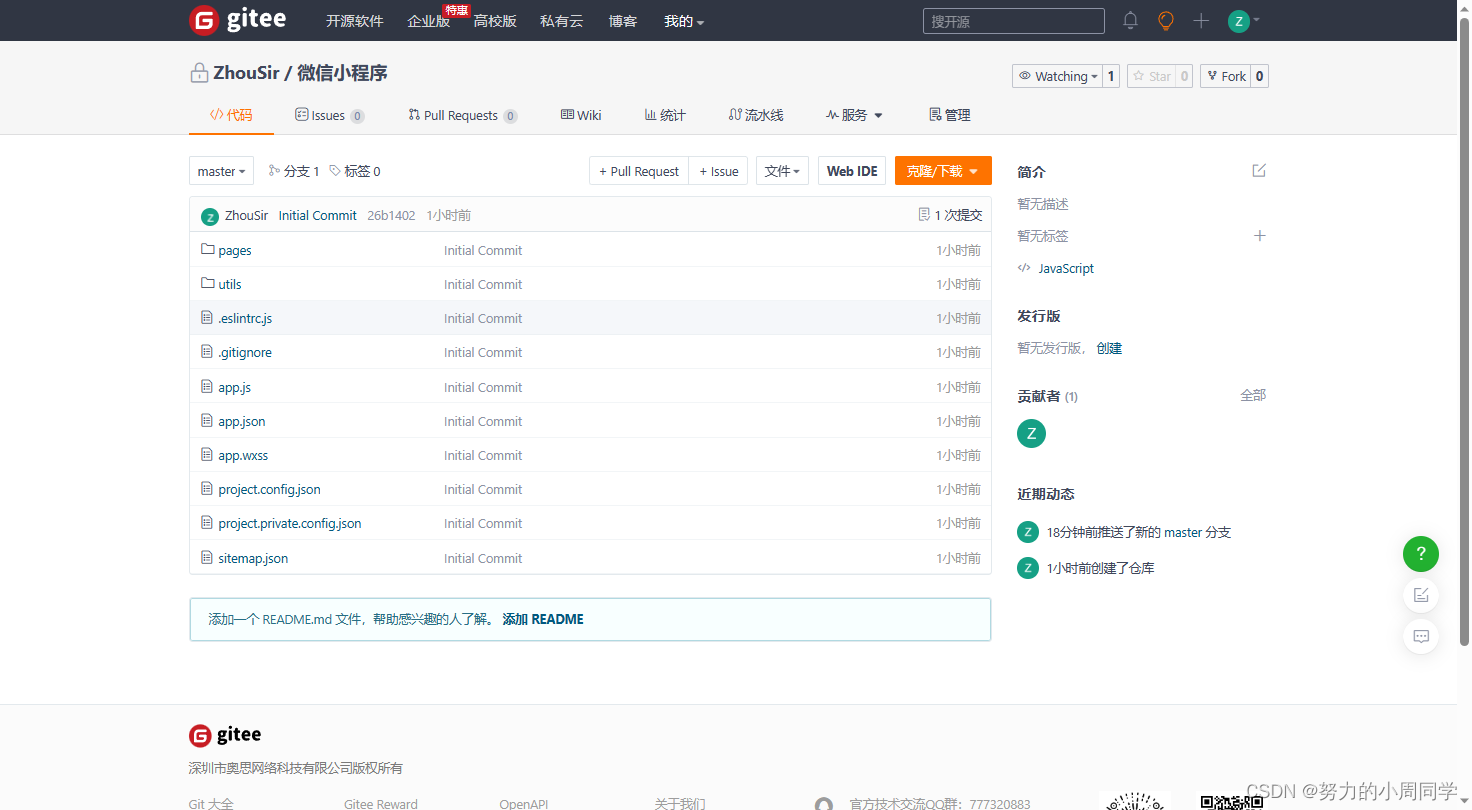Image resolution: width=1472 pixels, height=810 pixels.
Task: Click the 添加 README link
Action: [543, 619]
